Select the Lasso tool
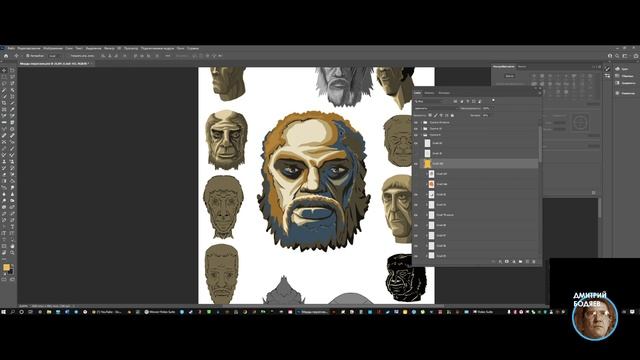The width and height of the screenshot is (640, 360). click(x=4, y=83)
